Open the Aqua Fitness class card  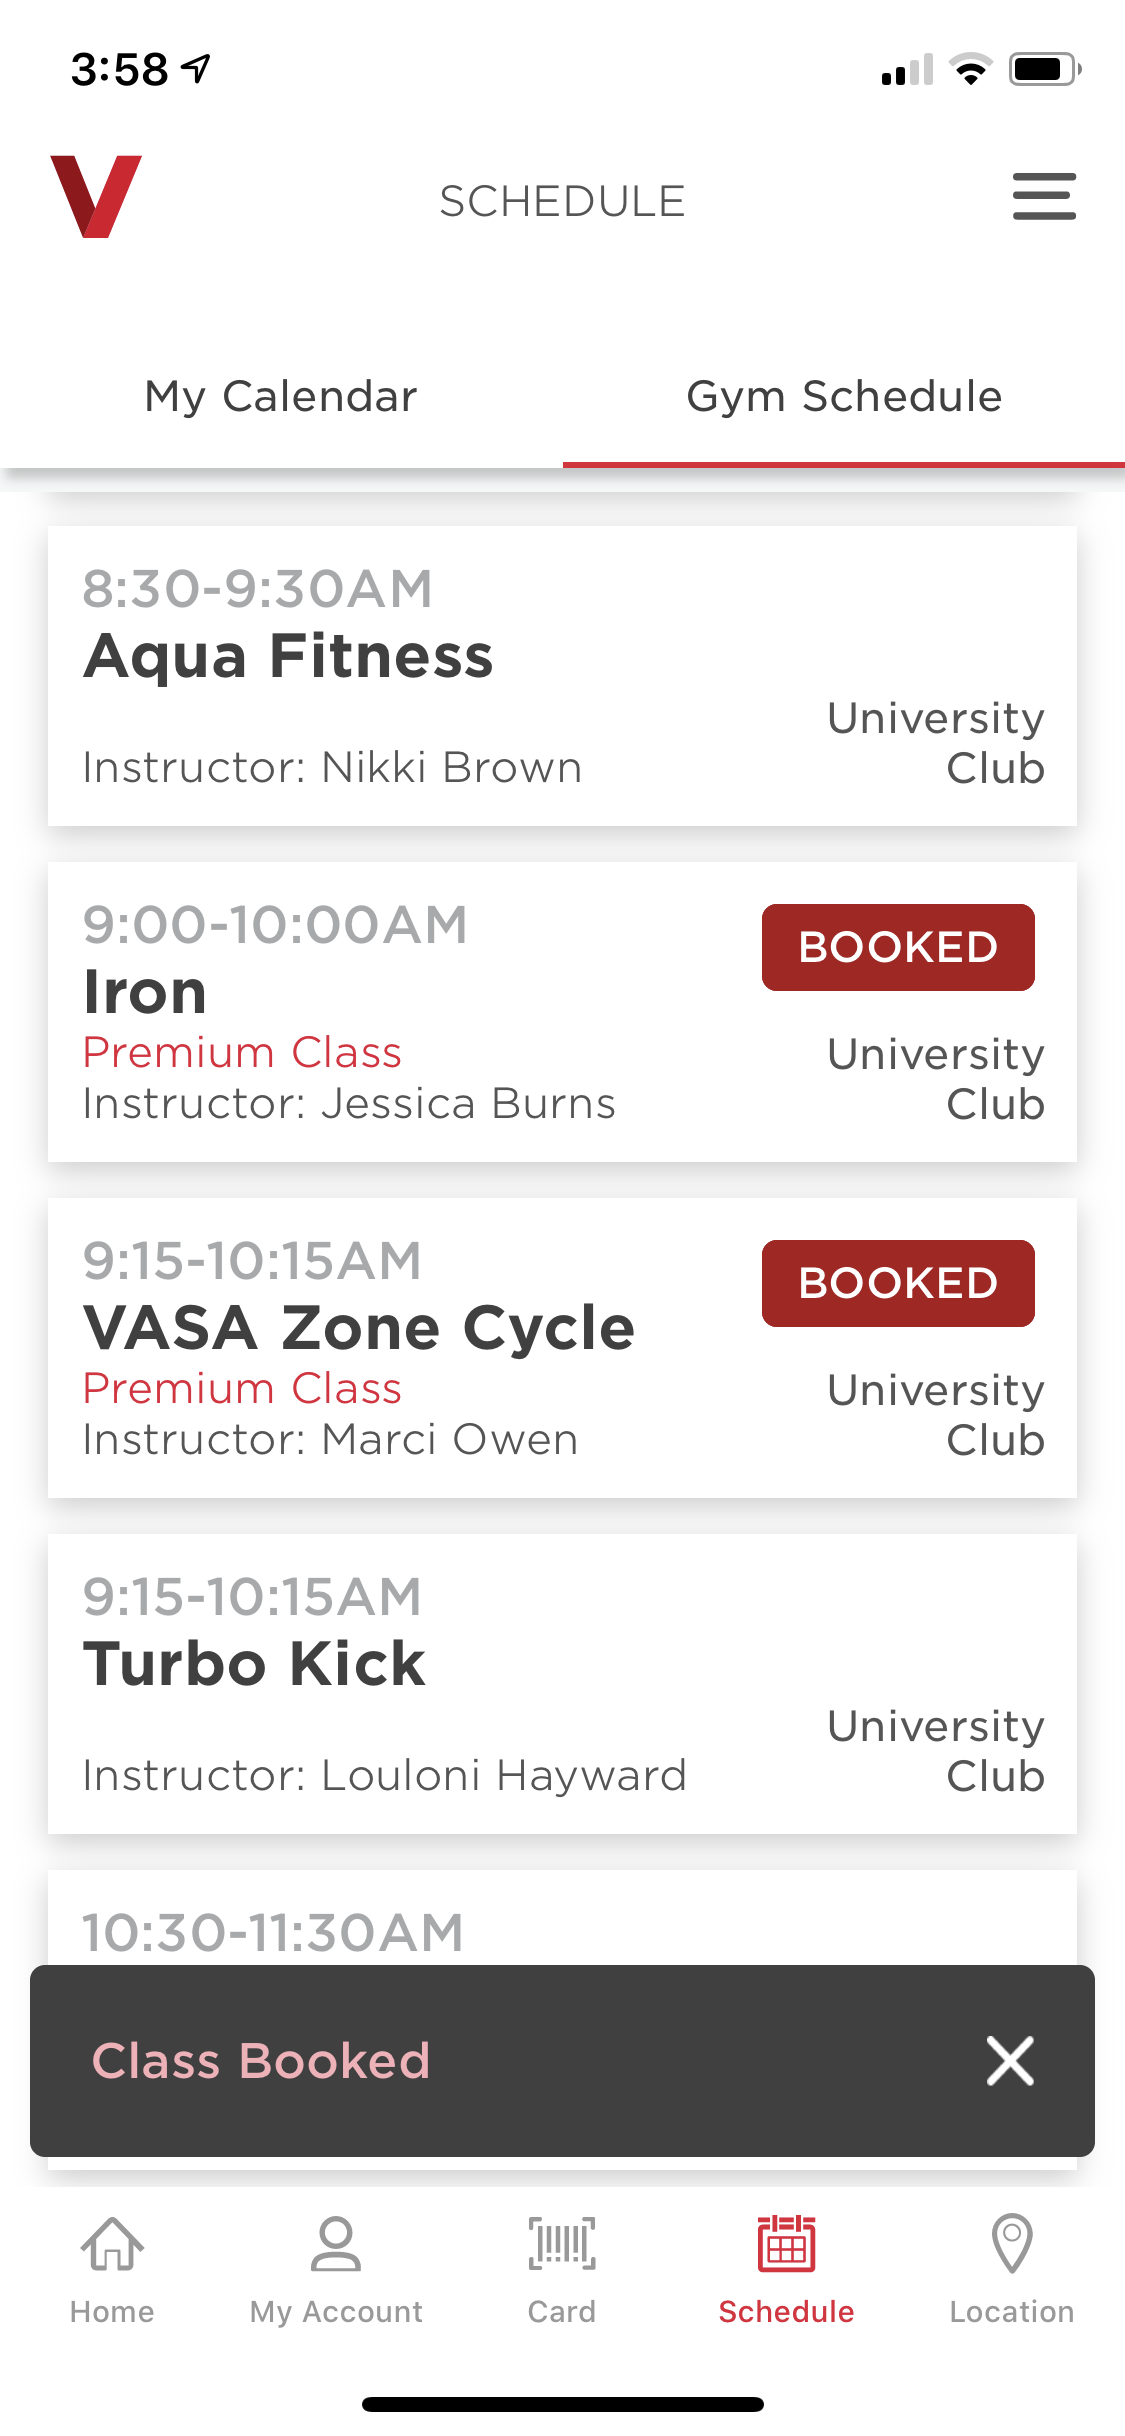pos(562,676)
